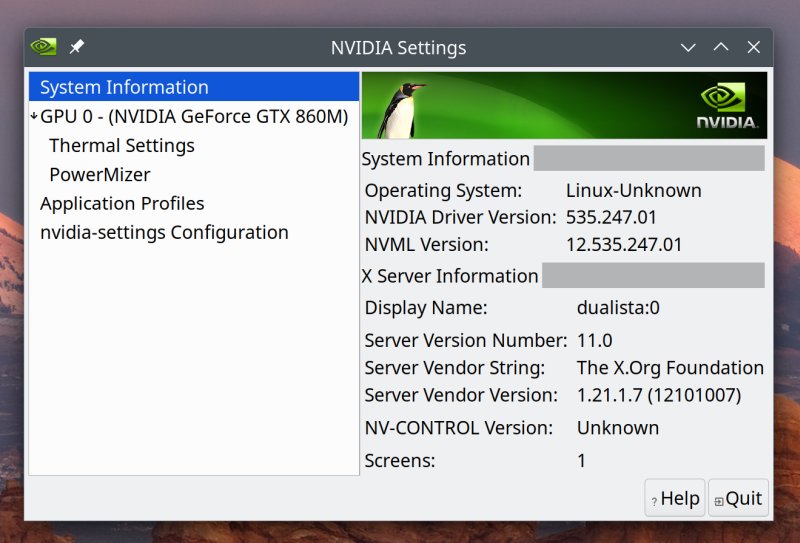800x543 pixels.
Task: Click the question mark icon on Help
Action: pyautogui.click(x=654, y=501)
